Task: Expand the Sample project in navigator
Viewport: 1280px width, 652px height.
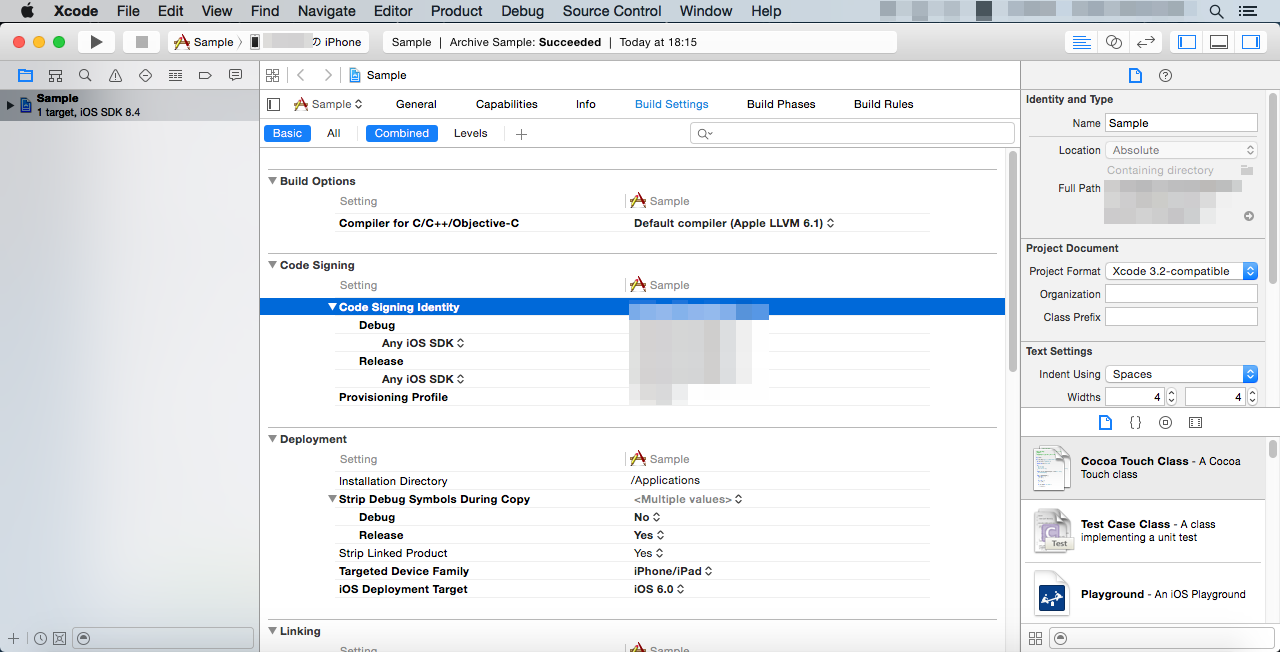Action: pos(10,105)
